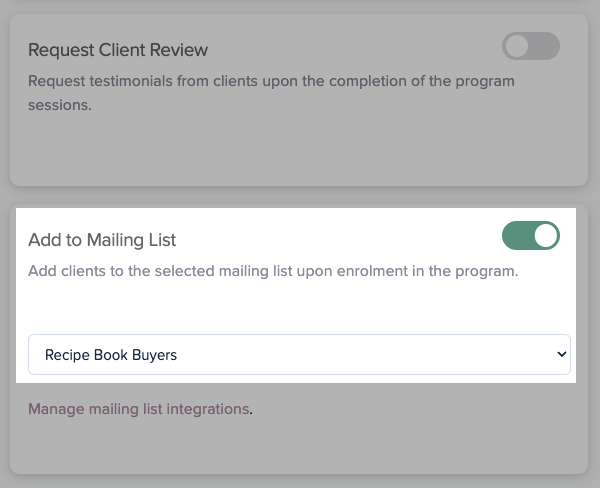Switch off the green mailing list toggle
600x488 pixels.
pyautogui.click(x=530, y=236)
